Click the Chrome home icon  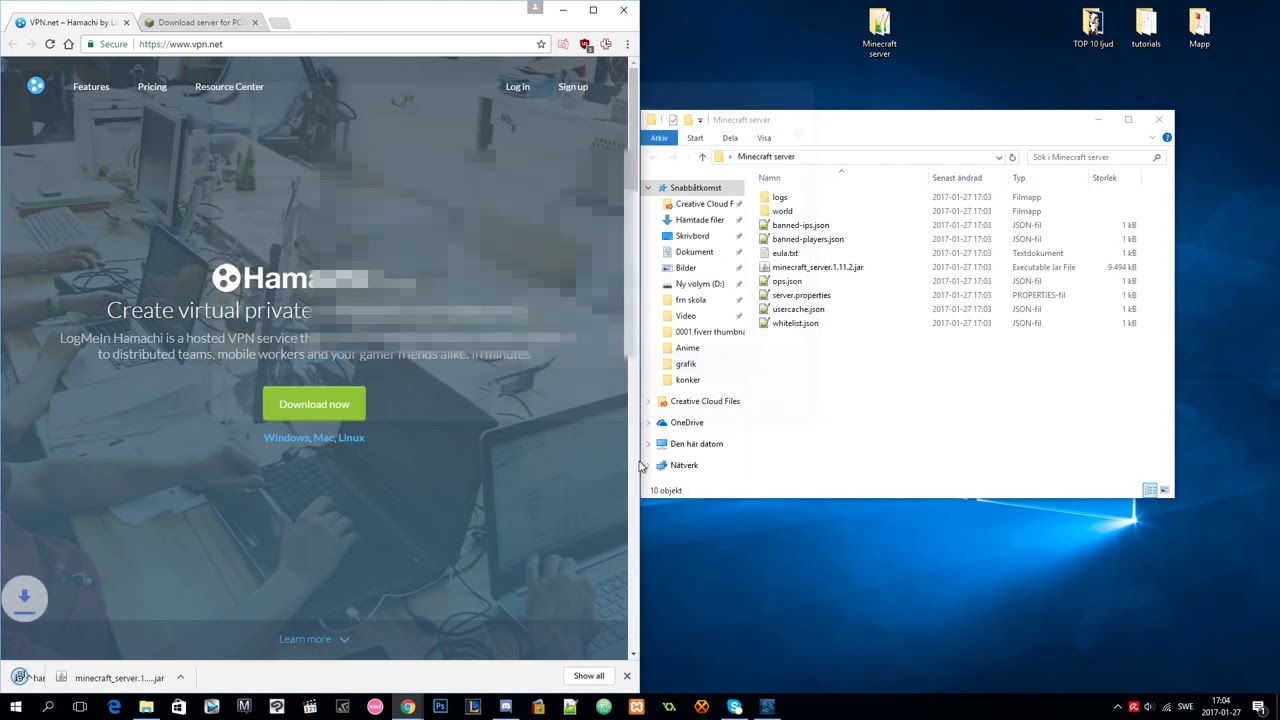[68, 44]
